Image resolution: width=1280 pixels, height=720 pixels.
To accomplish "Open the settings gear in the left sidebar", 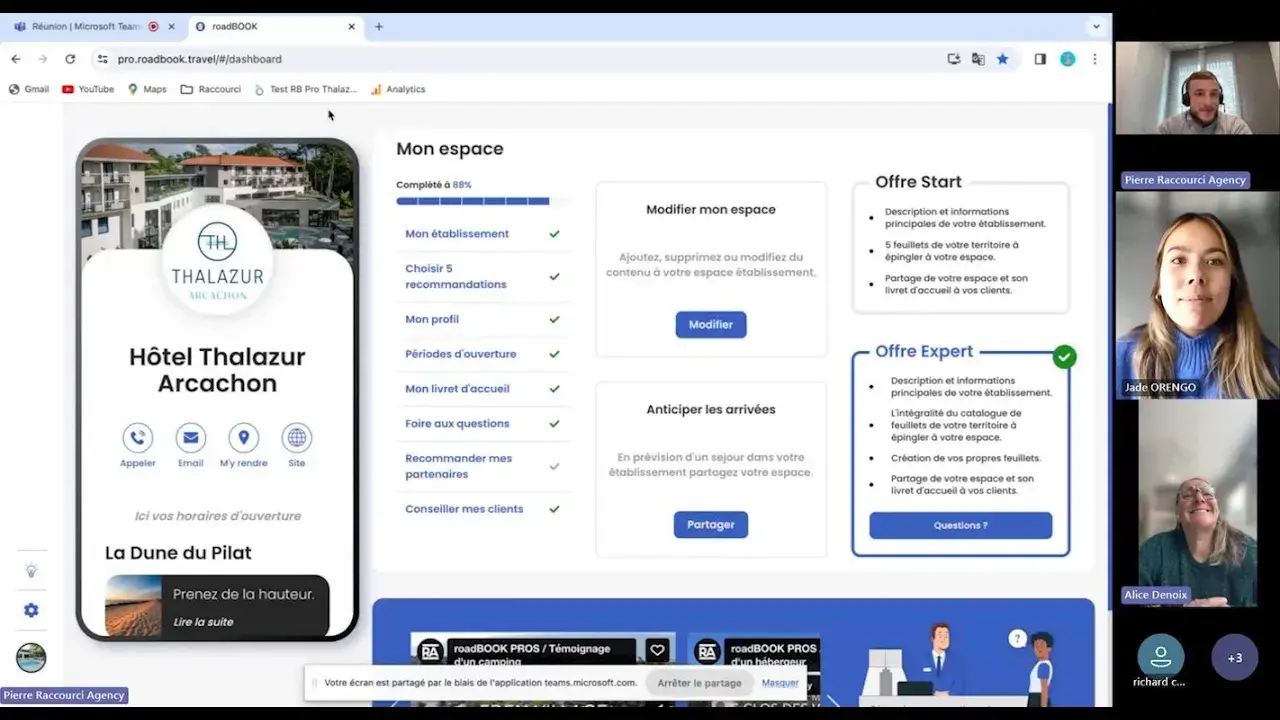I will click(31, 609).
